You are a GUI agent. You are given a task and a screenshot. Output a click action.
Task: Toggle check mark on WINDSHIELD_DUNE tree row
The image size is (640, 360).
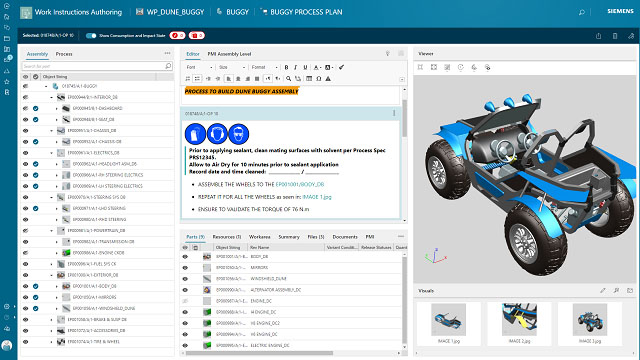point(36,309)
